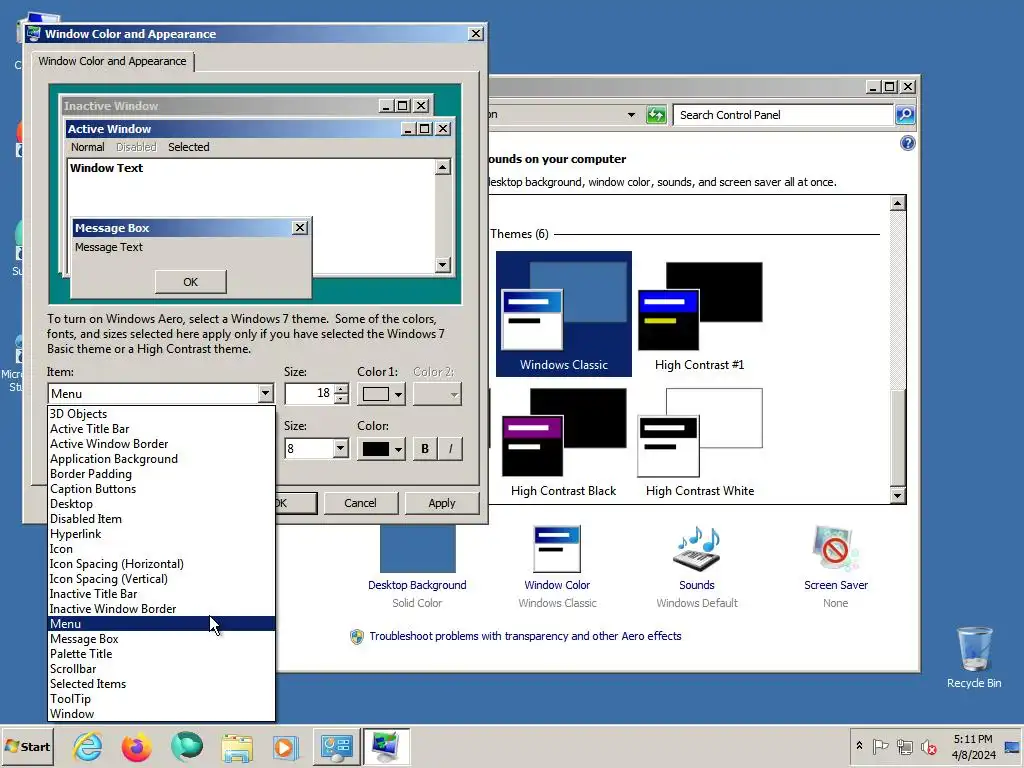This screenshot has width=1024, height=768.
Task: Open Troubleshoot problems with transparency link
Action: pos(525,636)
